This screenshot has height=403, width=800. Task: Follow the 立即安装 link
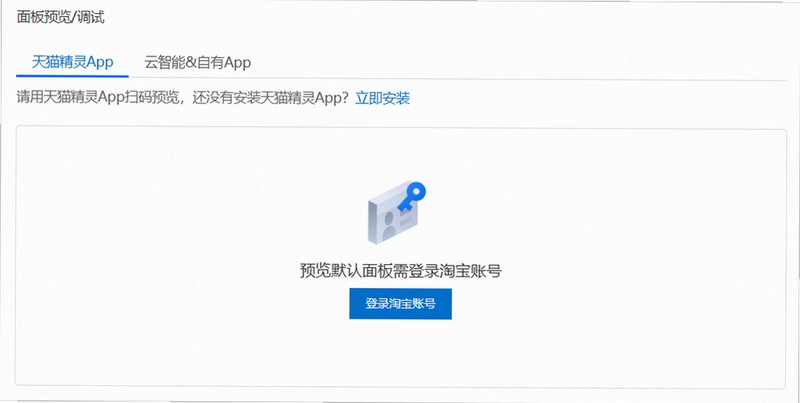pyautogui.click(x=383, y=98)
